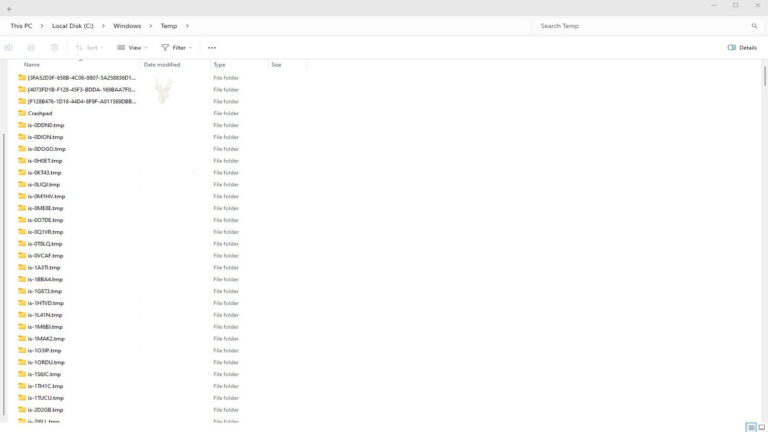Open a new tab with the plus button
Image resolution: width=768 pixels, height=432 pixels.
click(x=9, y=9)
